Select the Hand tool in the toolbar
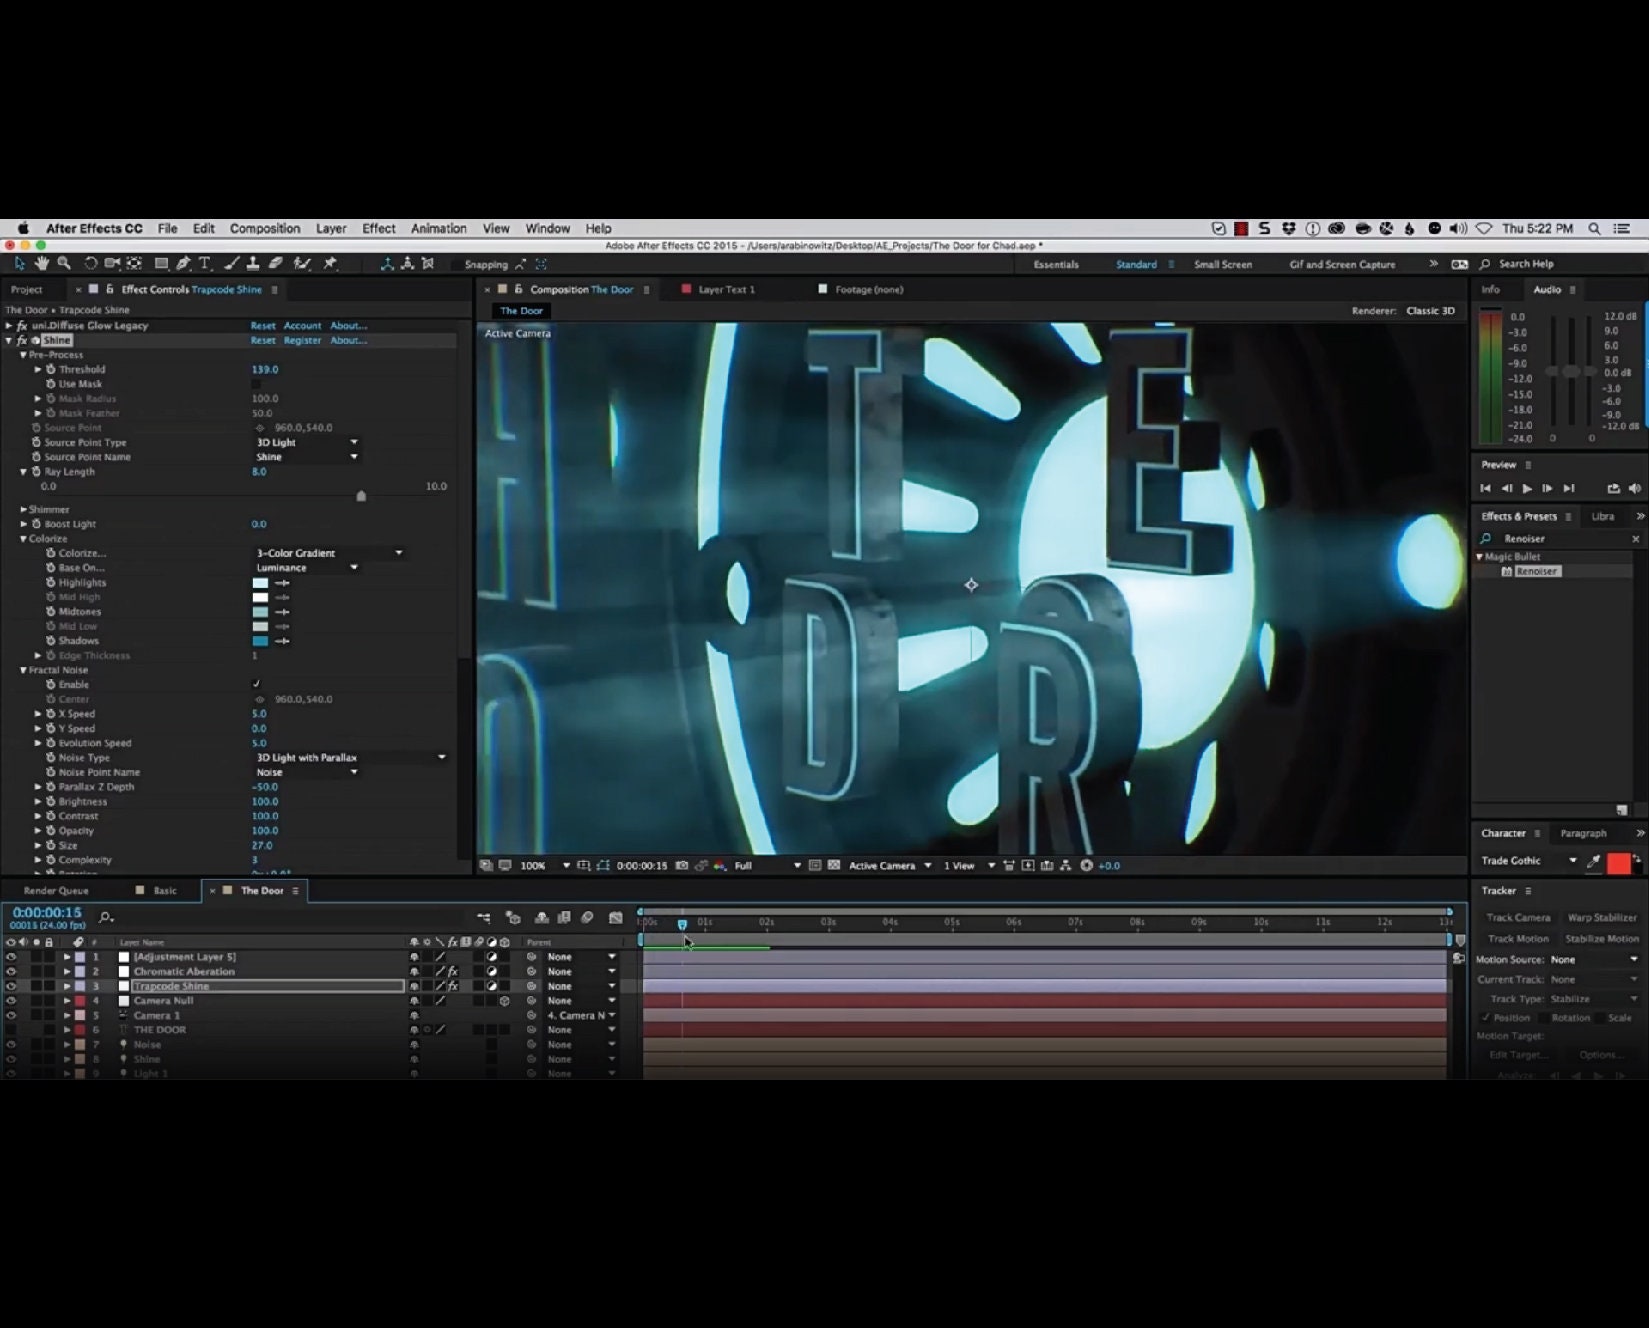This screenshot has width=1649, height=1328. point(42,263)
